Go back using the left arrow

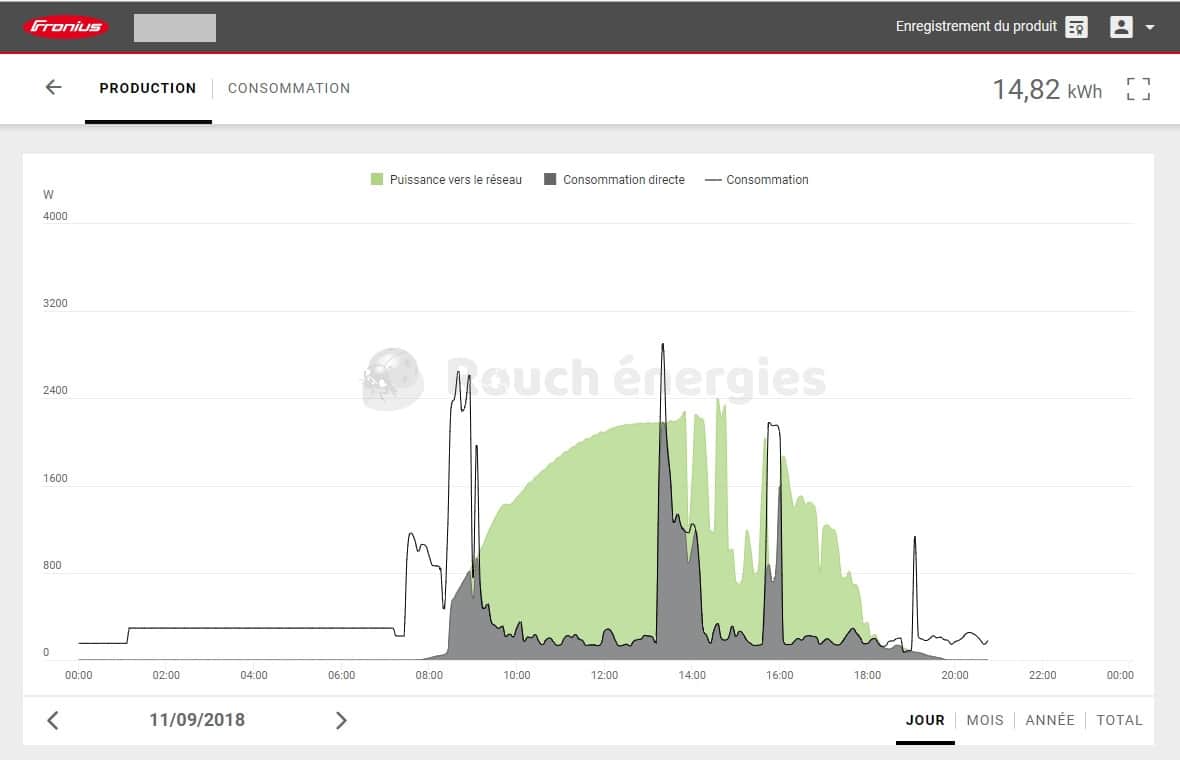click(53, 88)
